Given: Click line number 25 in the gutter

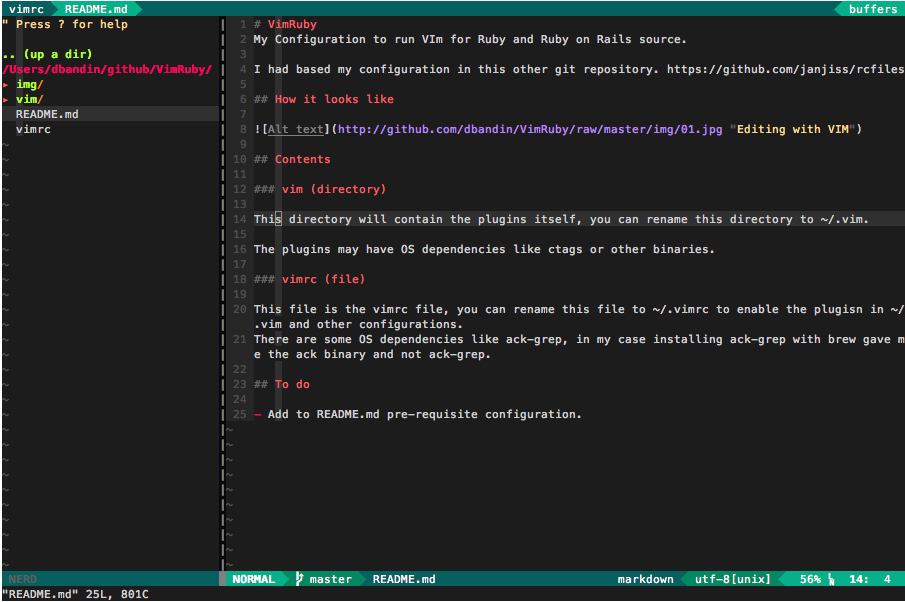Looking at the screenshot, I should (x=240, y=414).
